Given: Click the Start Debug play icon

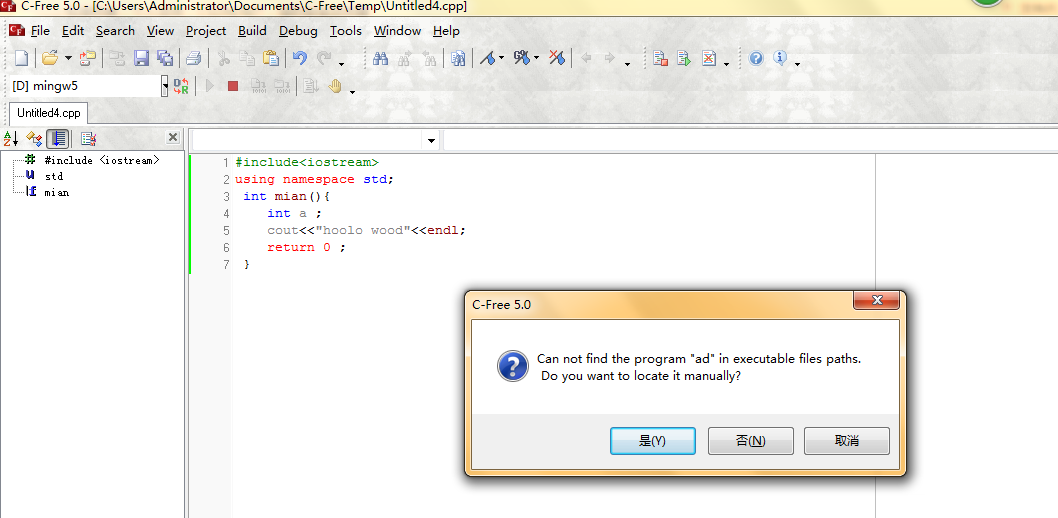Looking at the screenshot, I should click(x=210, y=86).
